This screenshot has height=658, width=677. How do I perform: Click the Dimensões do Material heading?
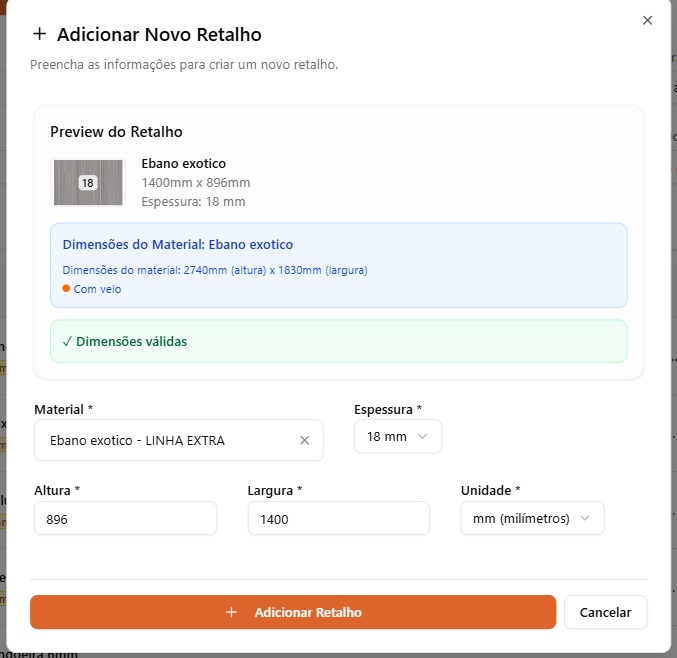pos(178,244)
